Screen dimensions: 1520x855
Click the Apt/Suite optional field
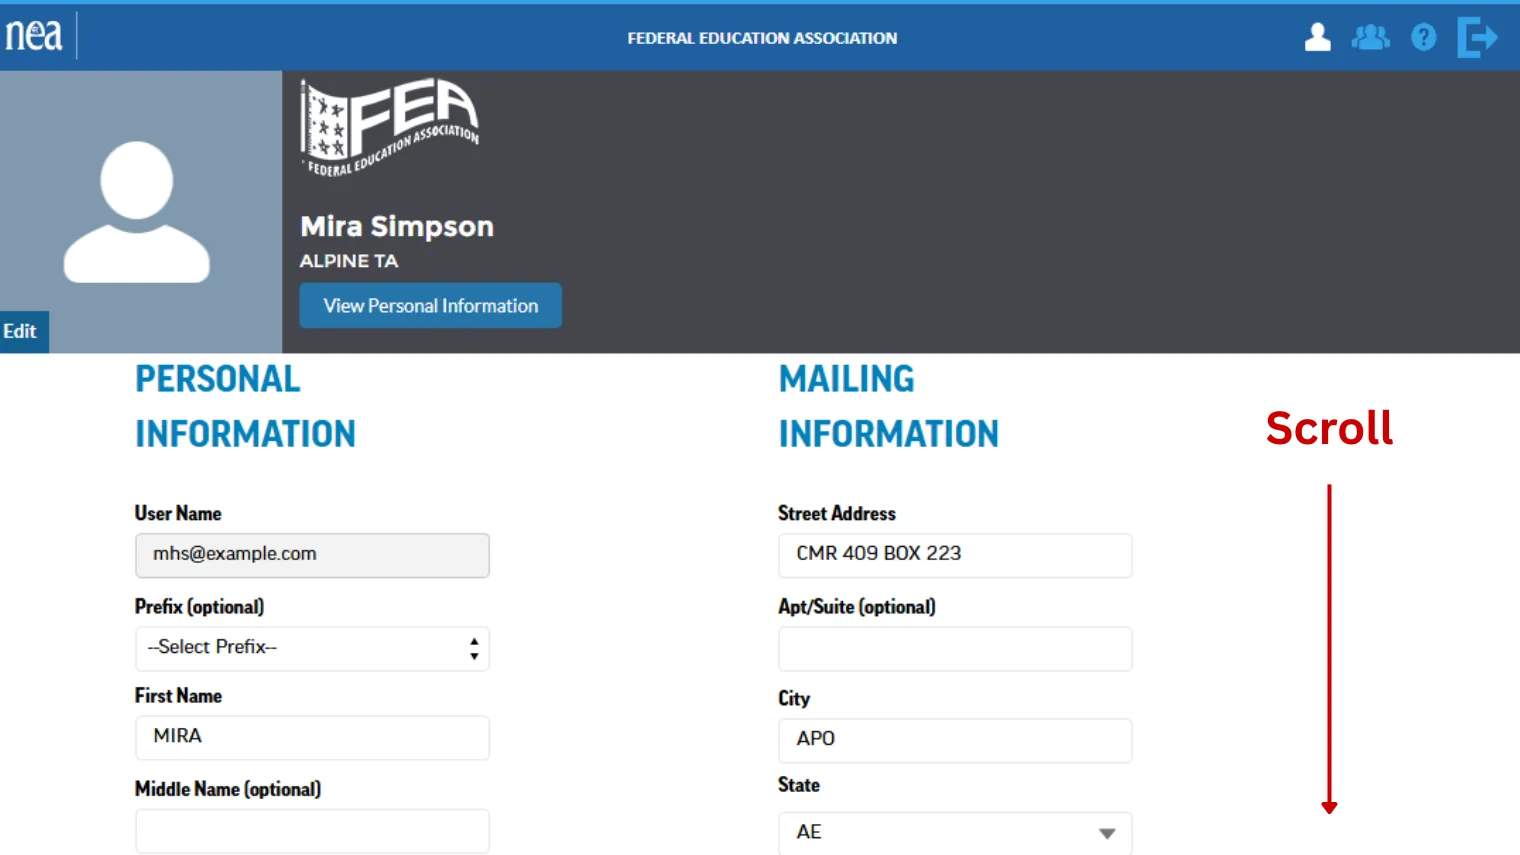coord(954,648)
